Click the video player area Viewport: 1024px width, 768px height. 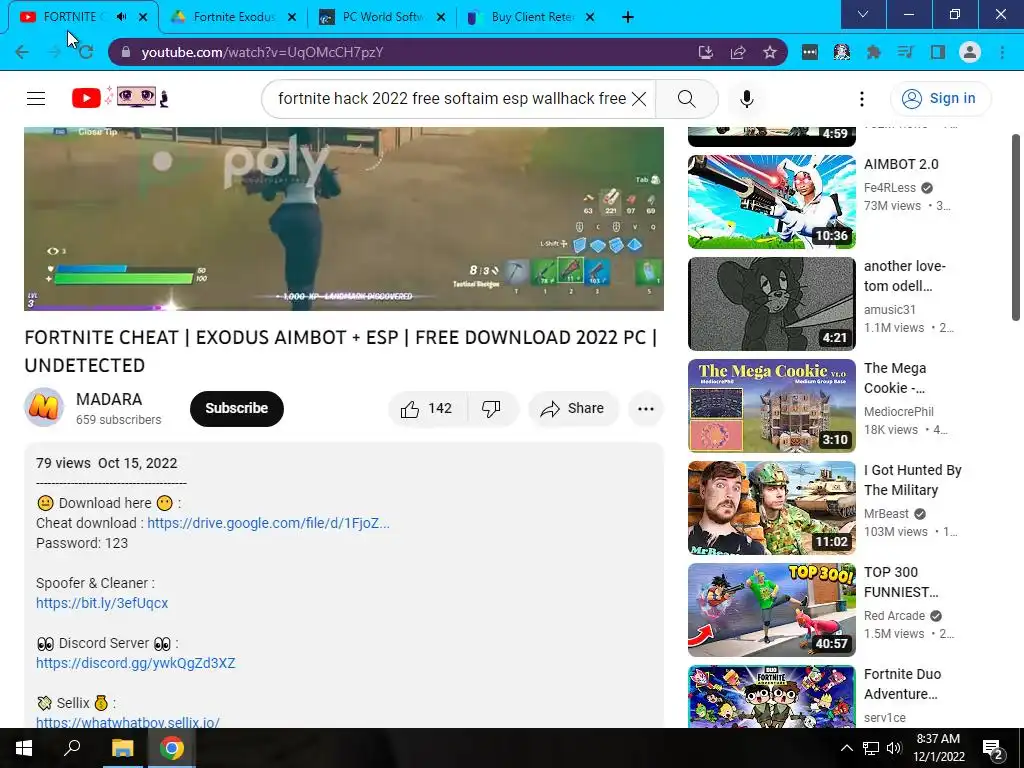(x=344, y=219)
